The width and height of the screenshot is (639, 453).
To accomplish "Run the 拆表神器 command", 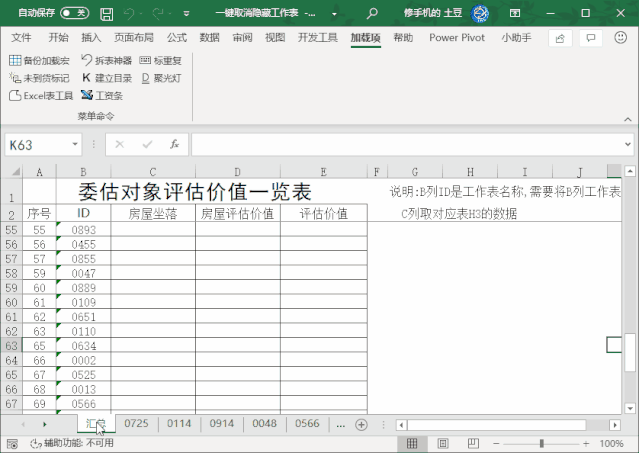I will click(106, 61).
